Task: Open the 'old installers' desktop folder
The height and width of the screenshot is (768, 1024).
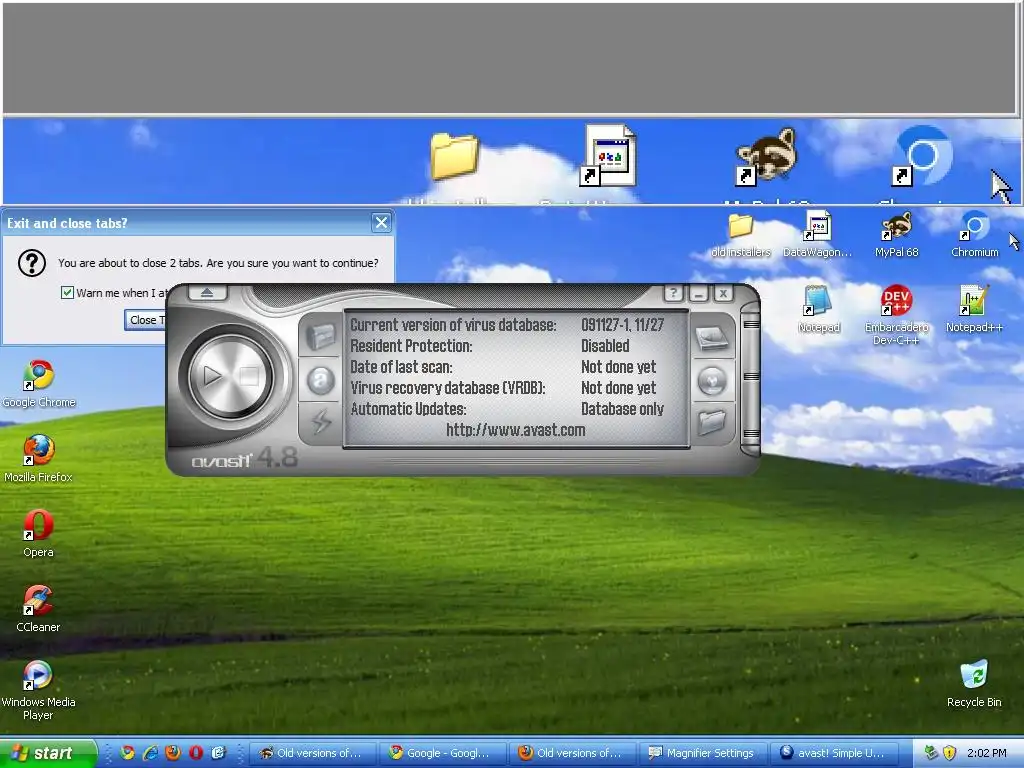Action: pos(741,234)
